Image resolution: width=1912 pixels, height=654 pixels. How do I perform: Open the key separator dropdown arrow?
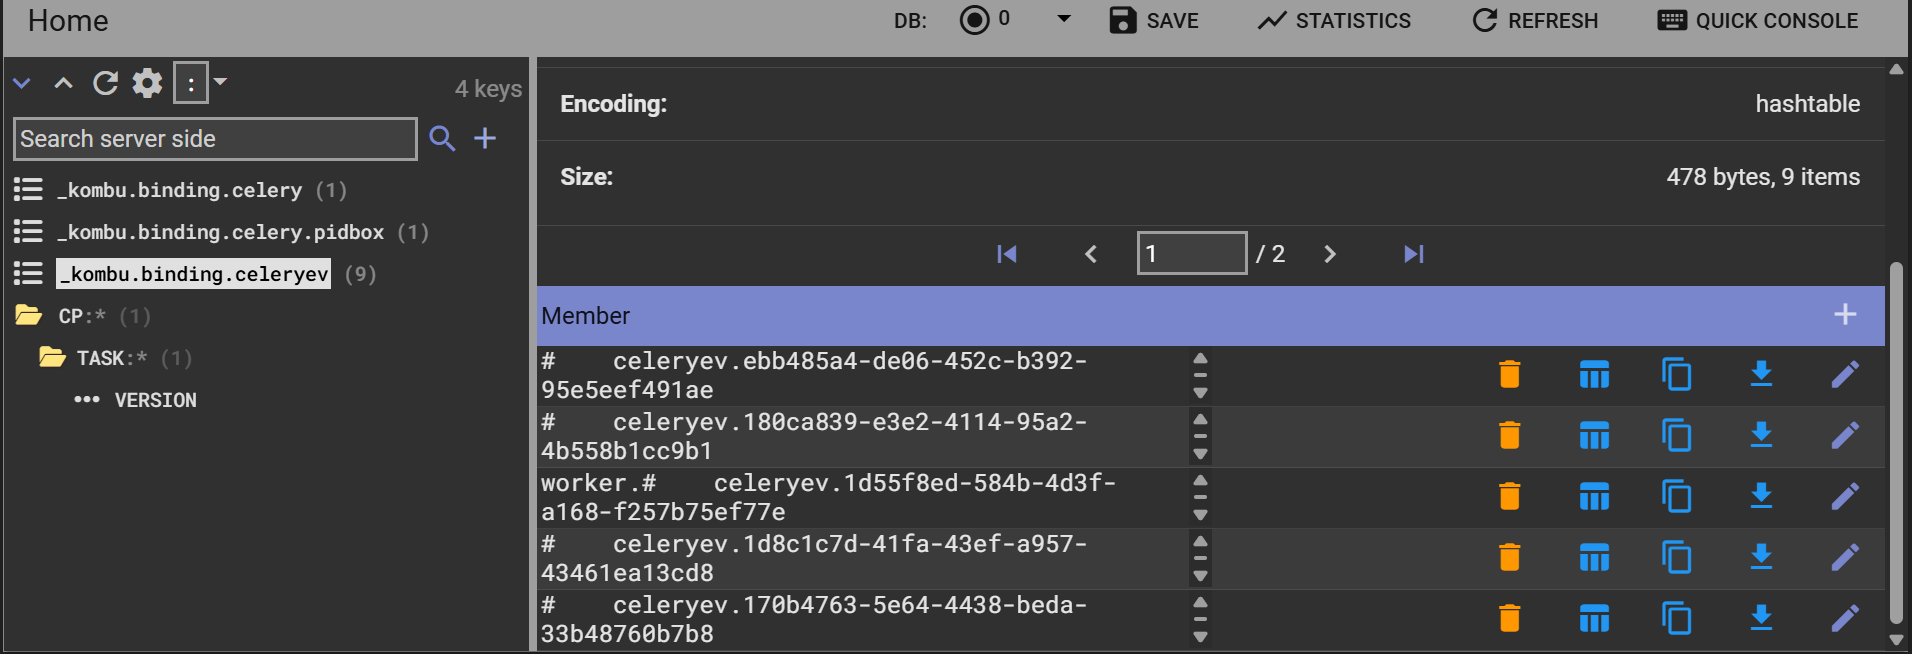(x=221, y=82)
